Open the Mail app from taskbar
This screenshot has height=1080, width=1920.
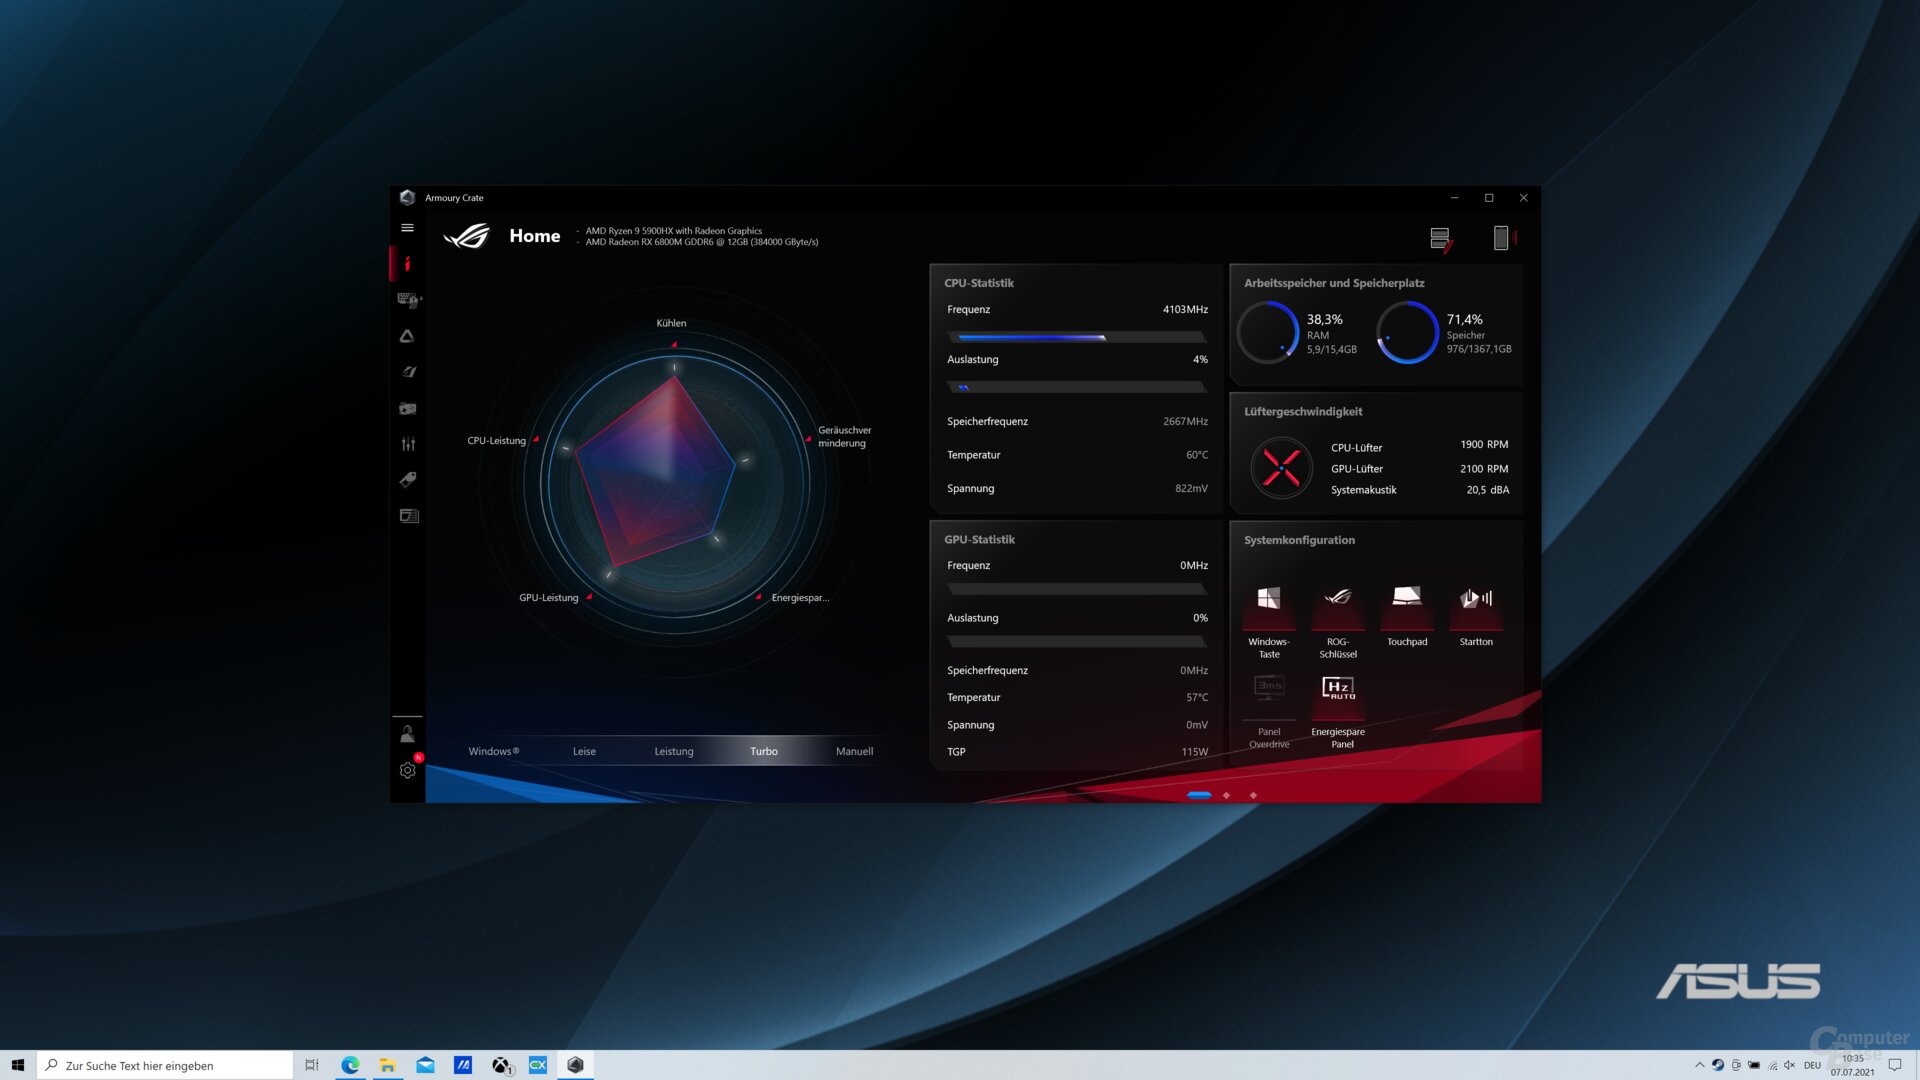(425, 1065)
